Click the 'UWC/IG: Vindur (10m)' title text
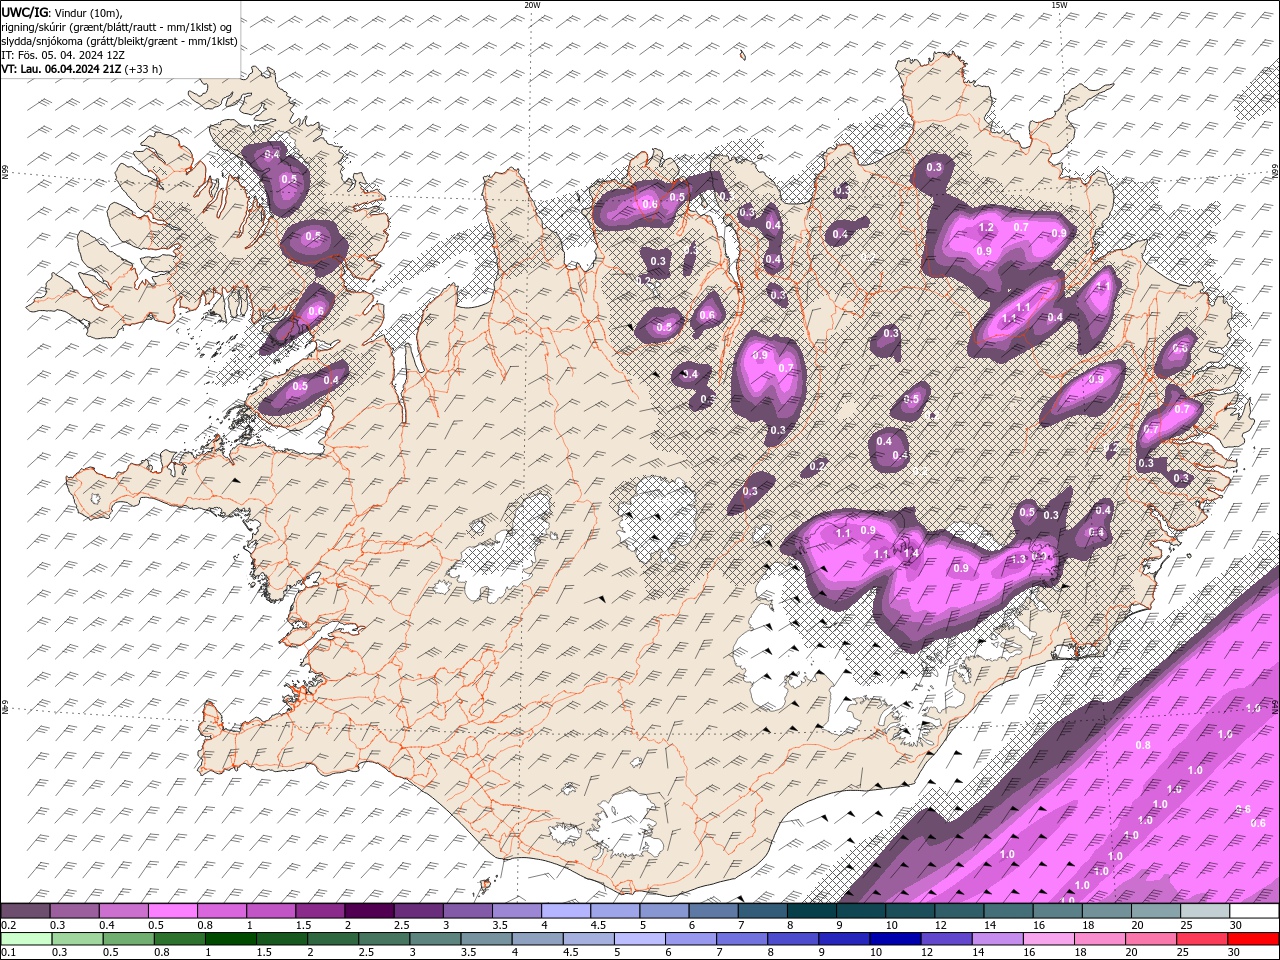Viewport: 1280px width, 960px height. pyautogui.click(x=62, y=12)
